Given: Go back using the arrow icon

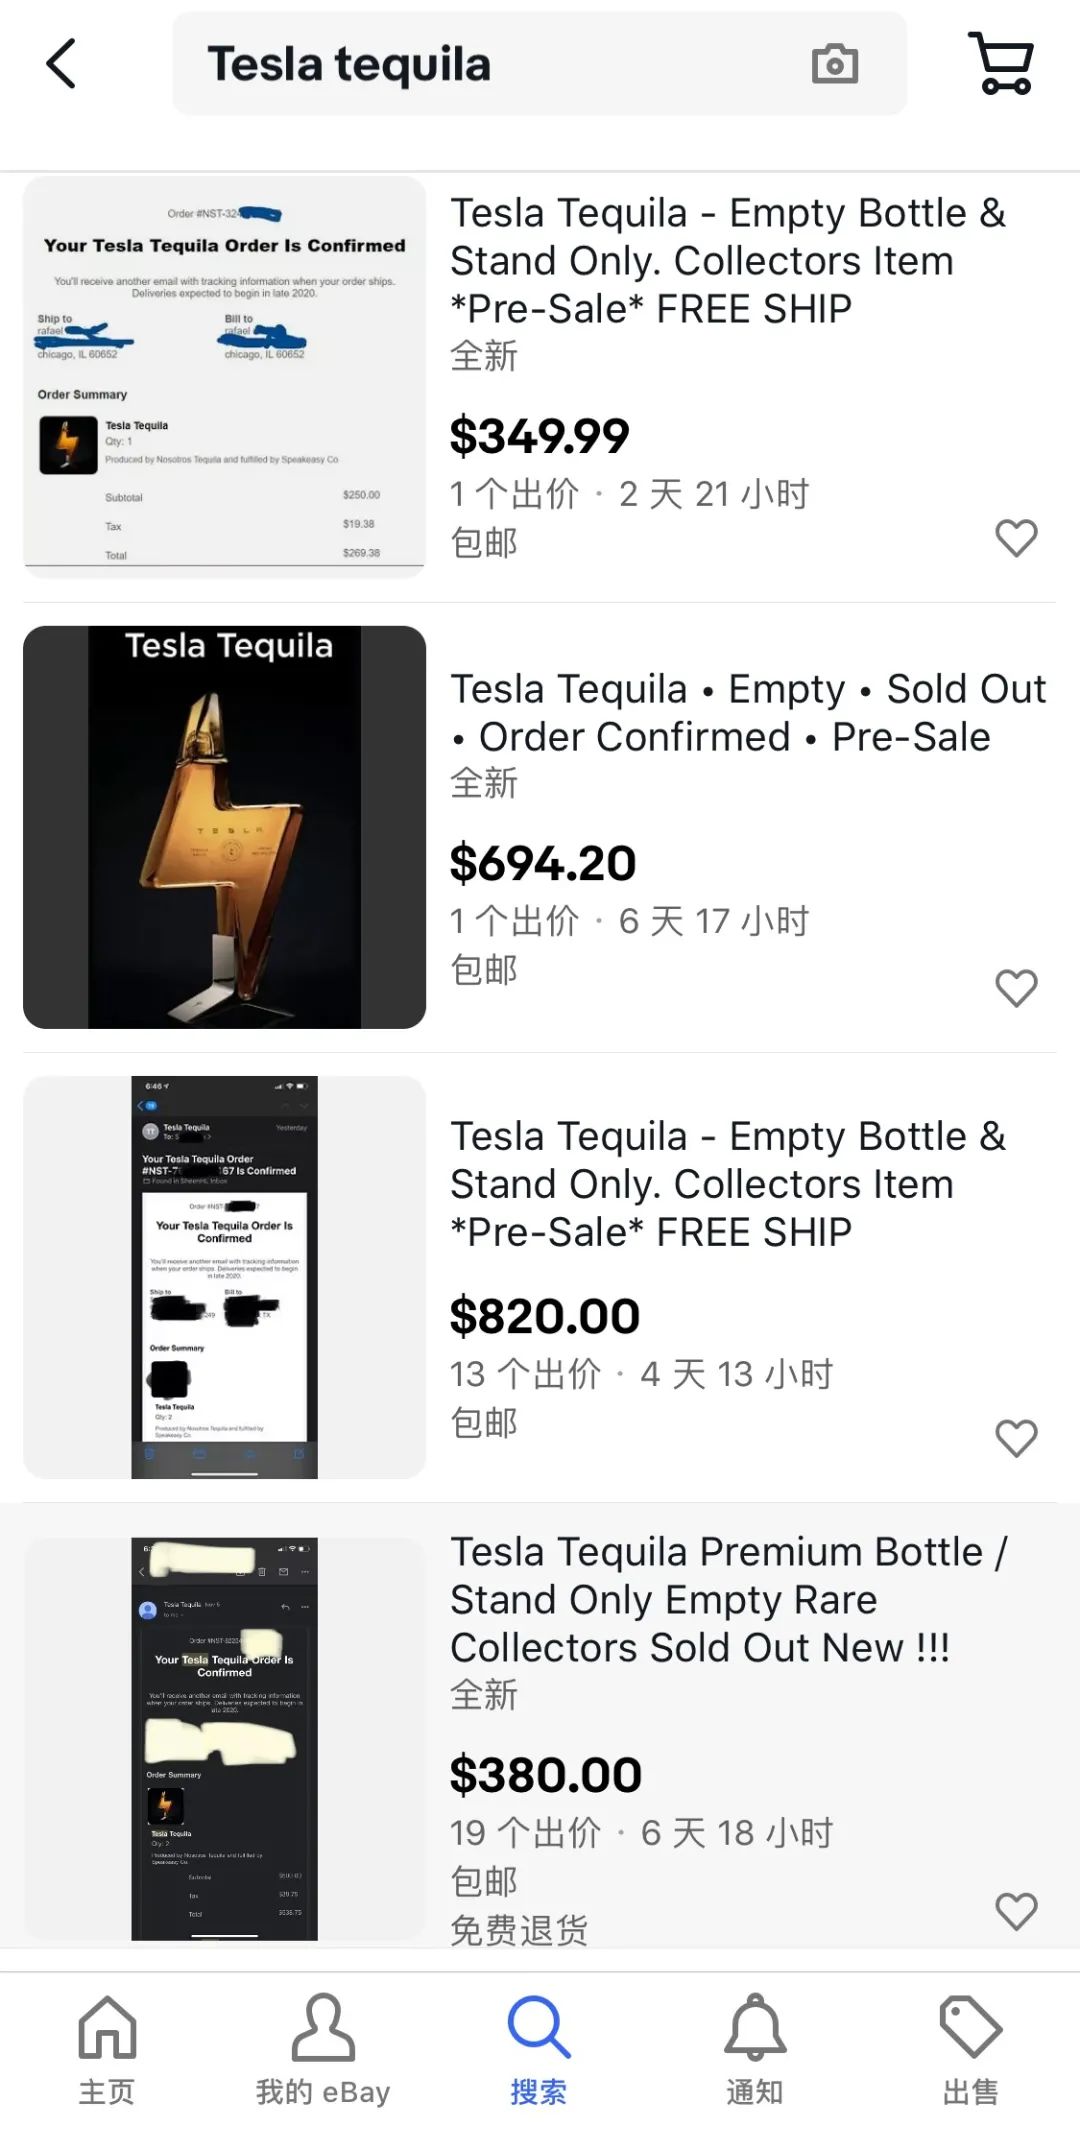Looking at the screenshot, I should pyautogui.click(x=62, y=64).
